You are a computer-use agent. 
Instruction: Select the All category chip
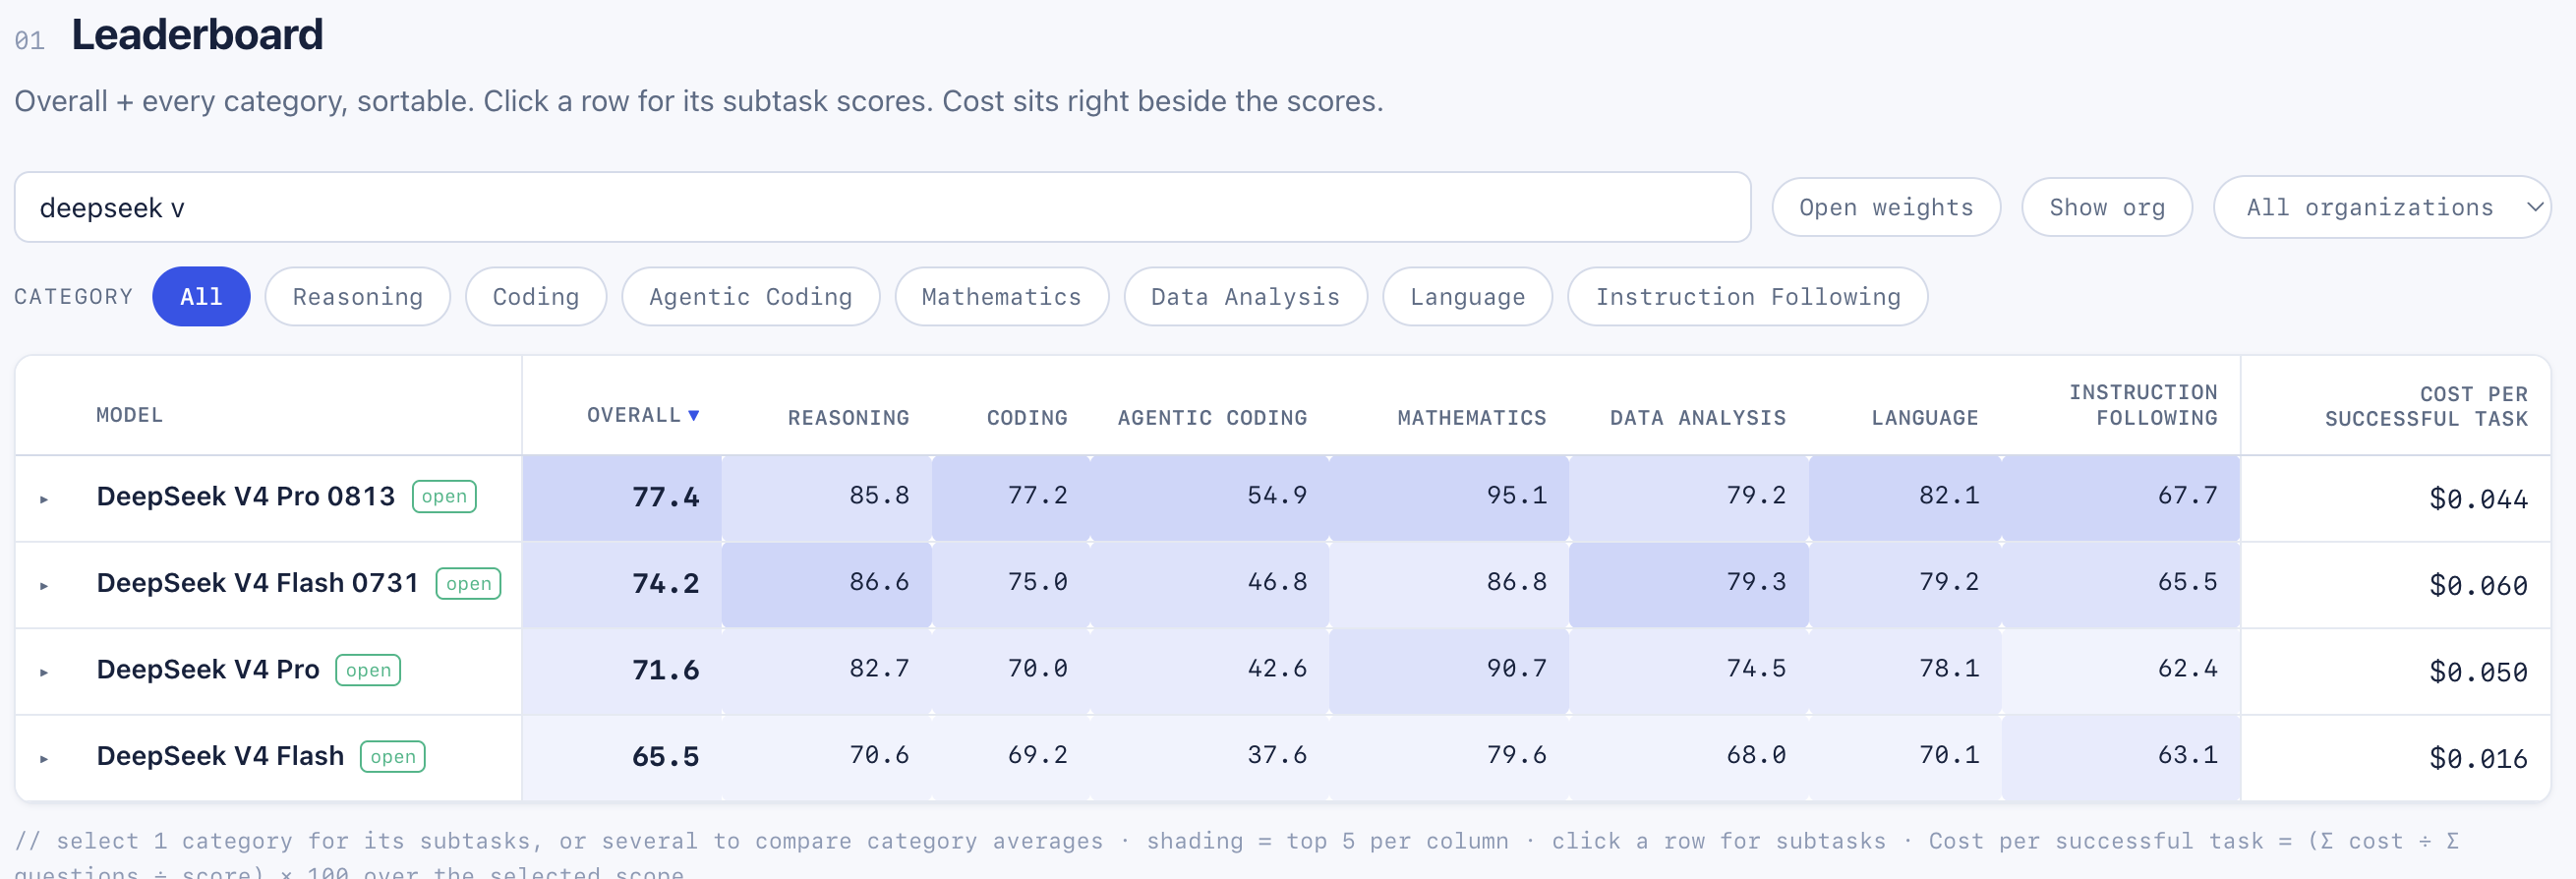pos(201,296)
